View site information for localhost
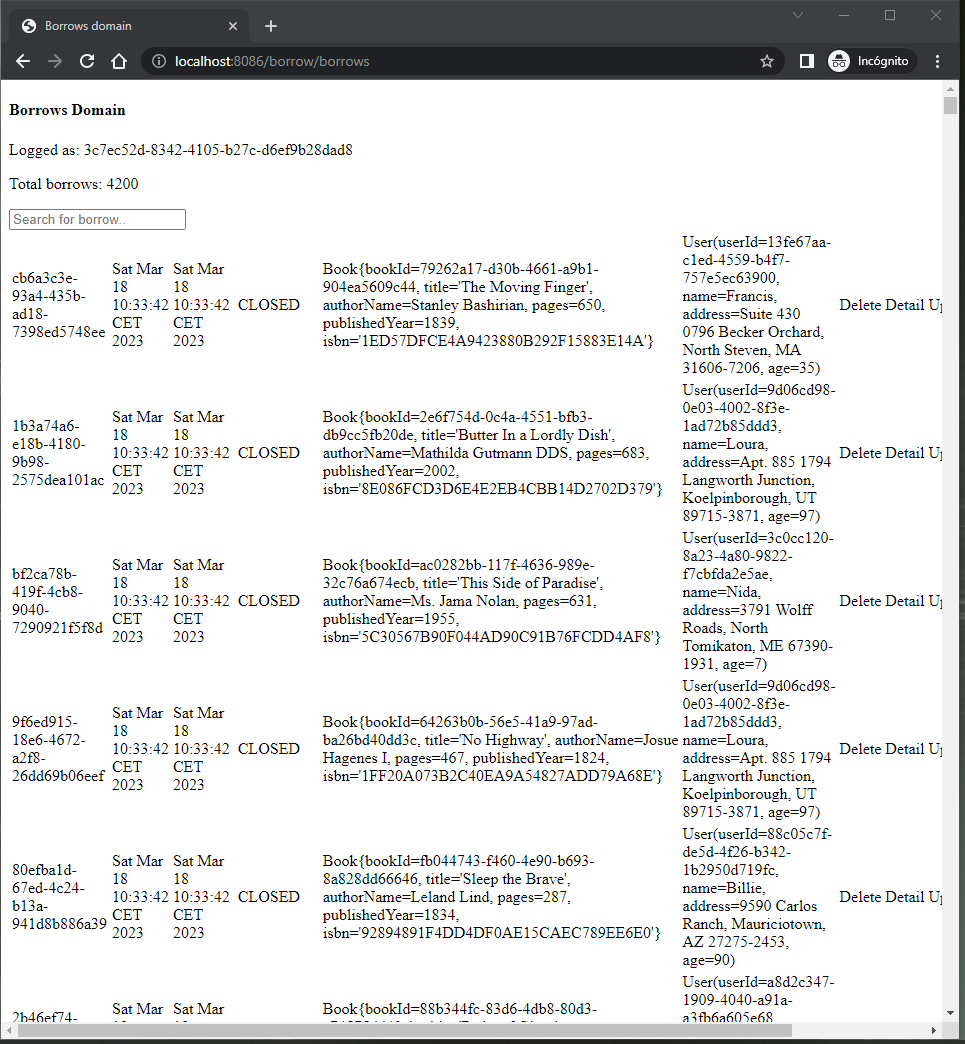The height and width of the screenshot is (1044, 965). click(159, 61)
